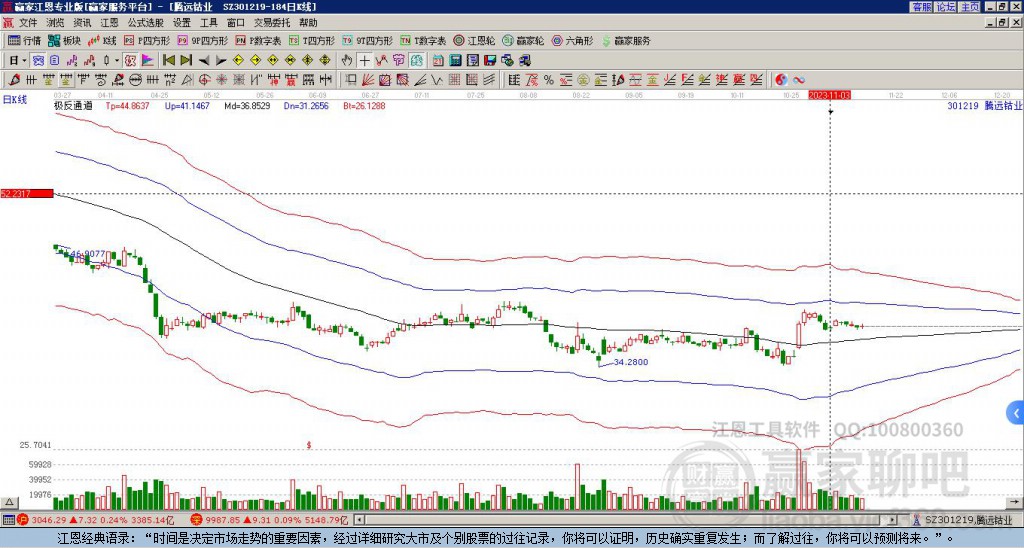This screenshot has width=1024, height=548.
Task: Open the 浏览 menu
Action: [x=55, y=23]
